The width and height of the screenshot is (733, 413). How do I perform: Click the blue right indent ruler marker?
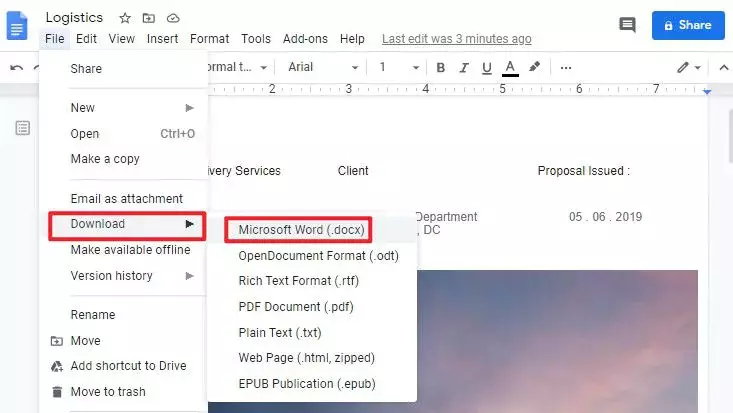(x=707, y=91)
